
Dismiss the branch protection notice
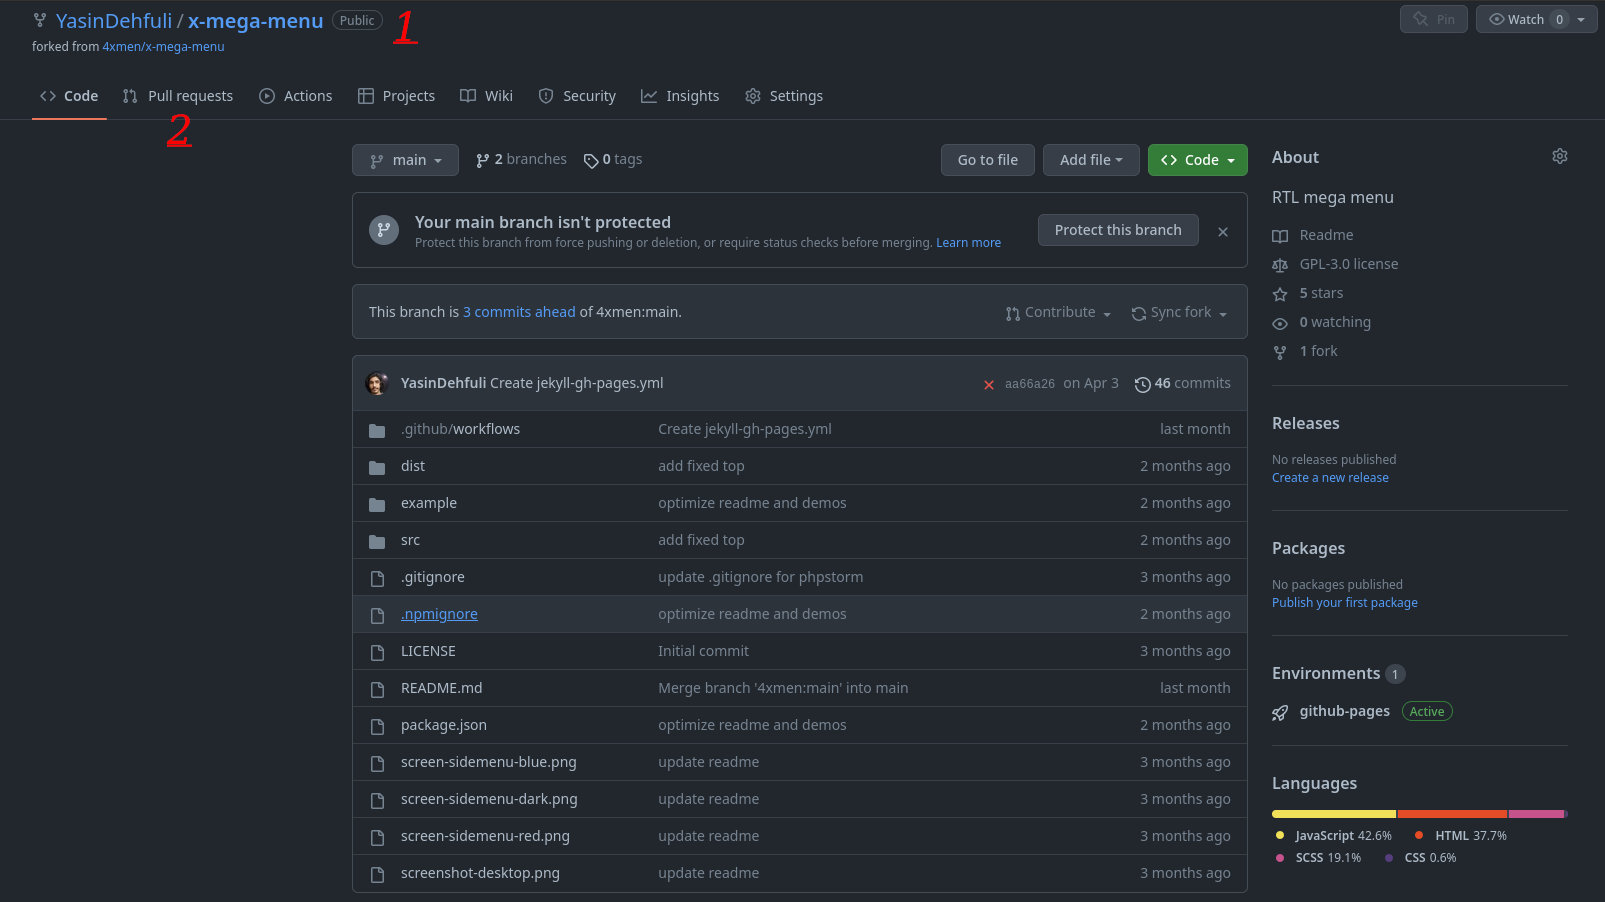coord(1222,231)
